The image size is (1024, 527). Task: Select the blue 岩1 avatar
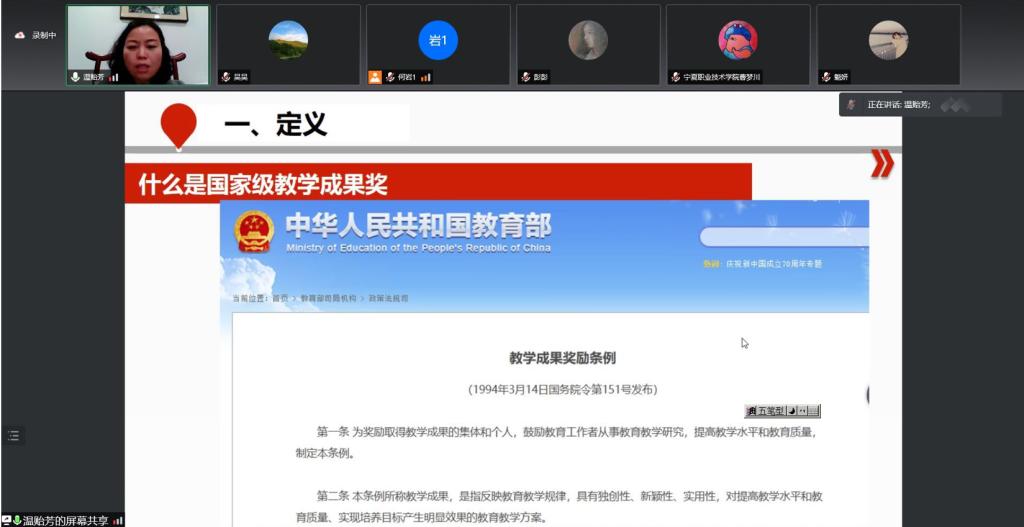point(438,40)
